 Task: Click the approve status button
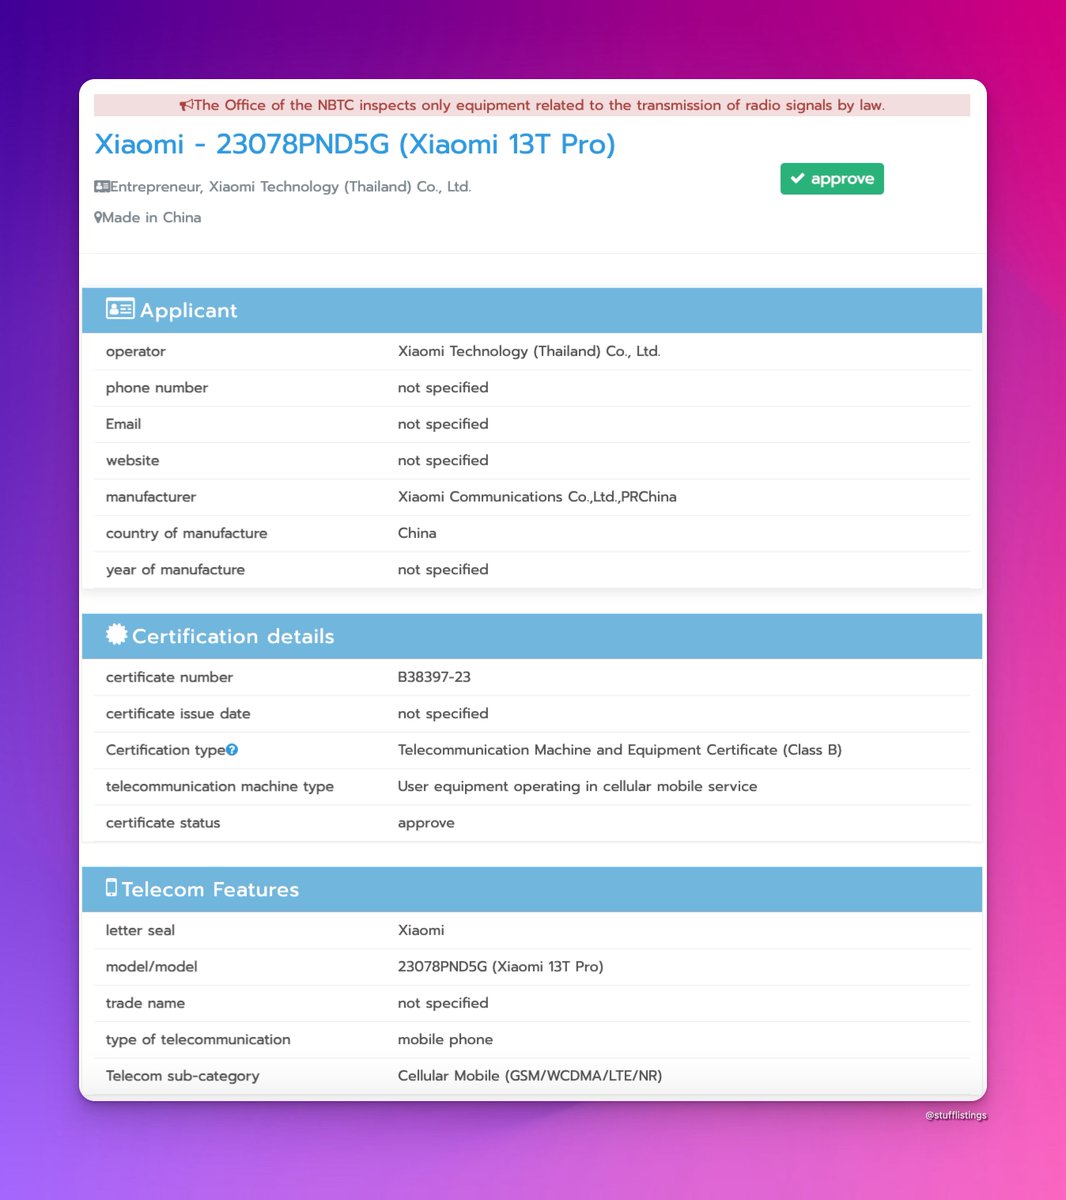(x=831, y=178)
